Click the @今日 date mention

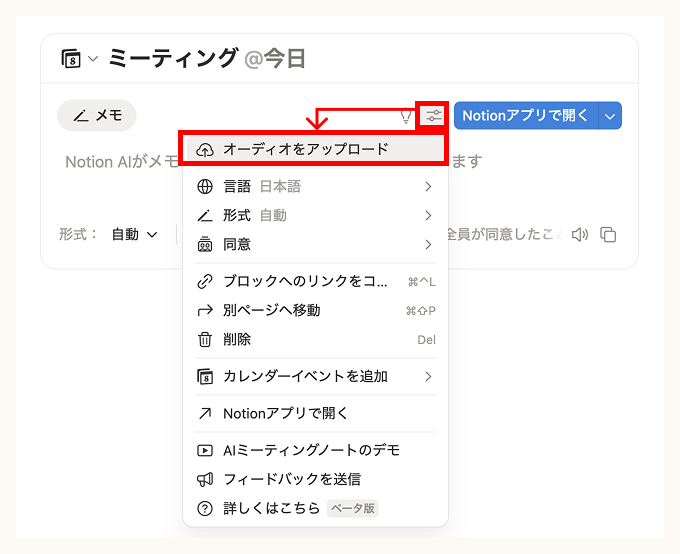click(x=275, y=59)
